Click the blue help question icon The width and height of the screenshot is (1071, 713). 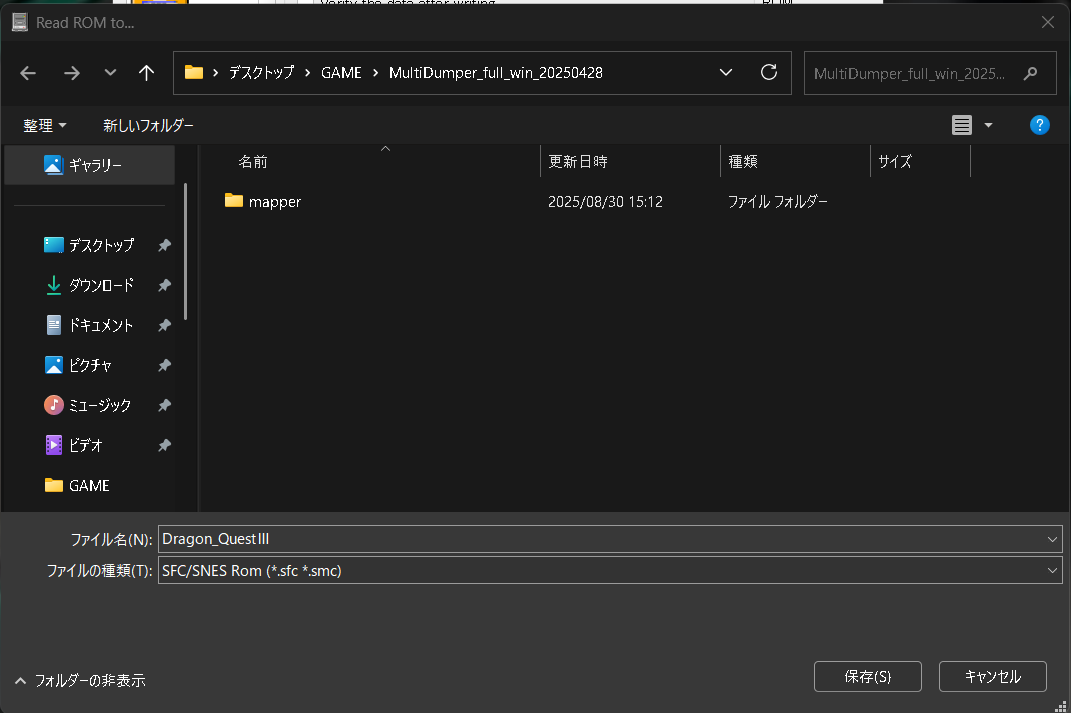pyautogui.click(x=1040, y=125)
